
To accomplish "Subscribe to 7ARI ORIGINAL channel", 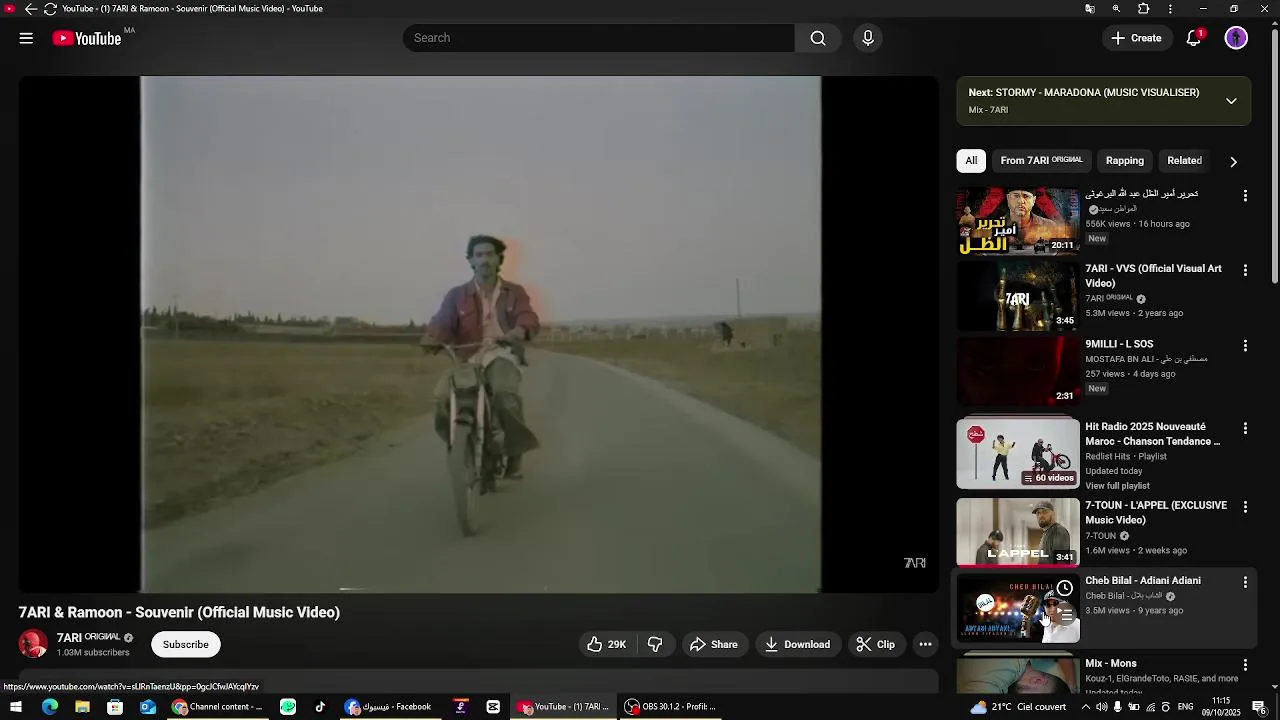I will (186, 644).
